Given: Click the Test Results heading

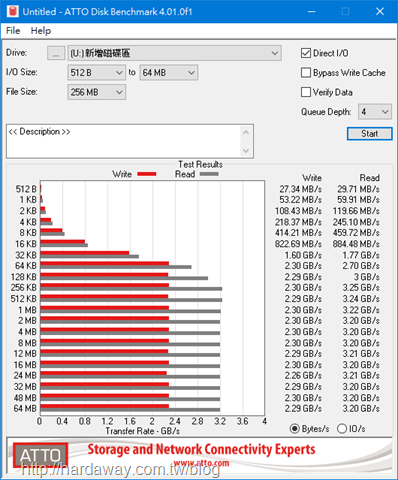Looking at the screenshot, I should pyautogui.click(x=200, y=164).
